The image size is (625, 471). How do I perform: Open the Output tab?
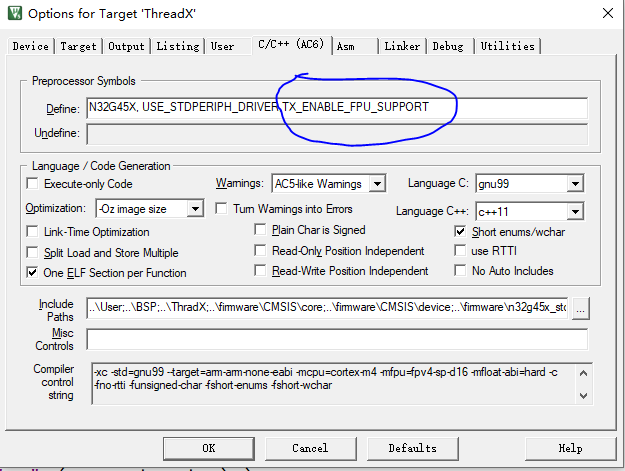point(126,46)
